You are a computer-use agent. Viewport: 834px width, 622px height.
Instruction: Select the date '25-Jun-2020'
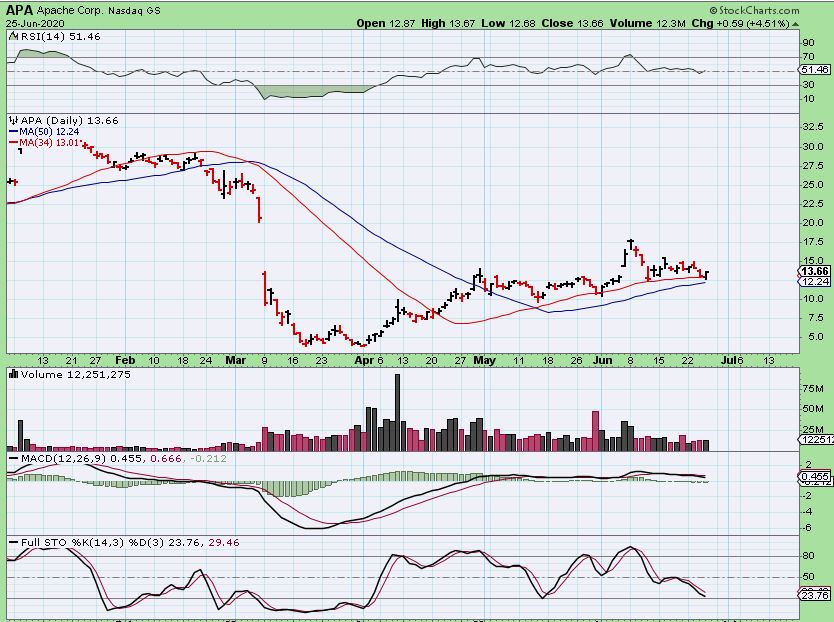click(35, 23)
